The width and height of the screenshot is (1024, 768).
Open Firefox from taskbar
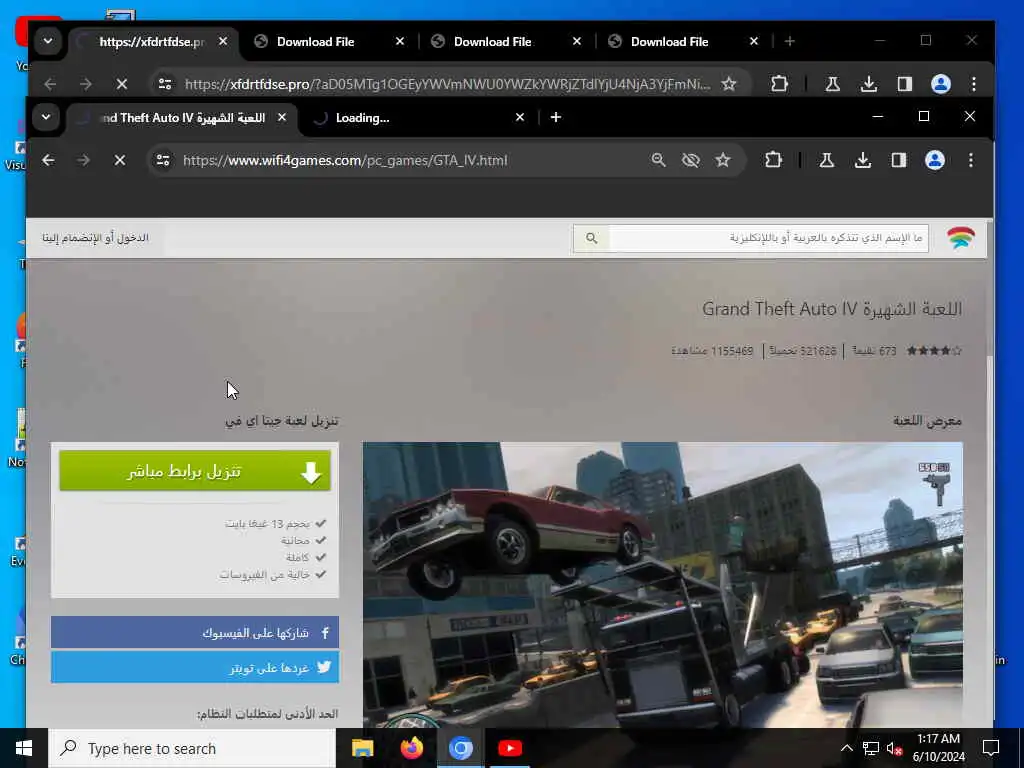coord(411,748)
